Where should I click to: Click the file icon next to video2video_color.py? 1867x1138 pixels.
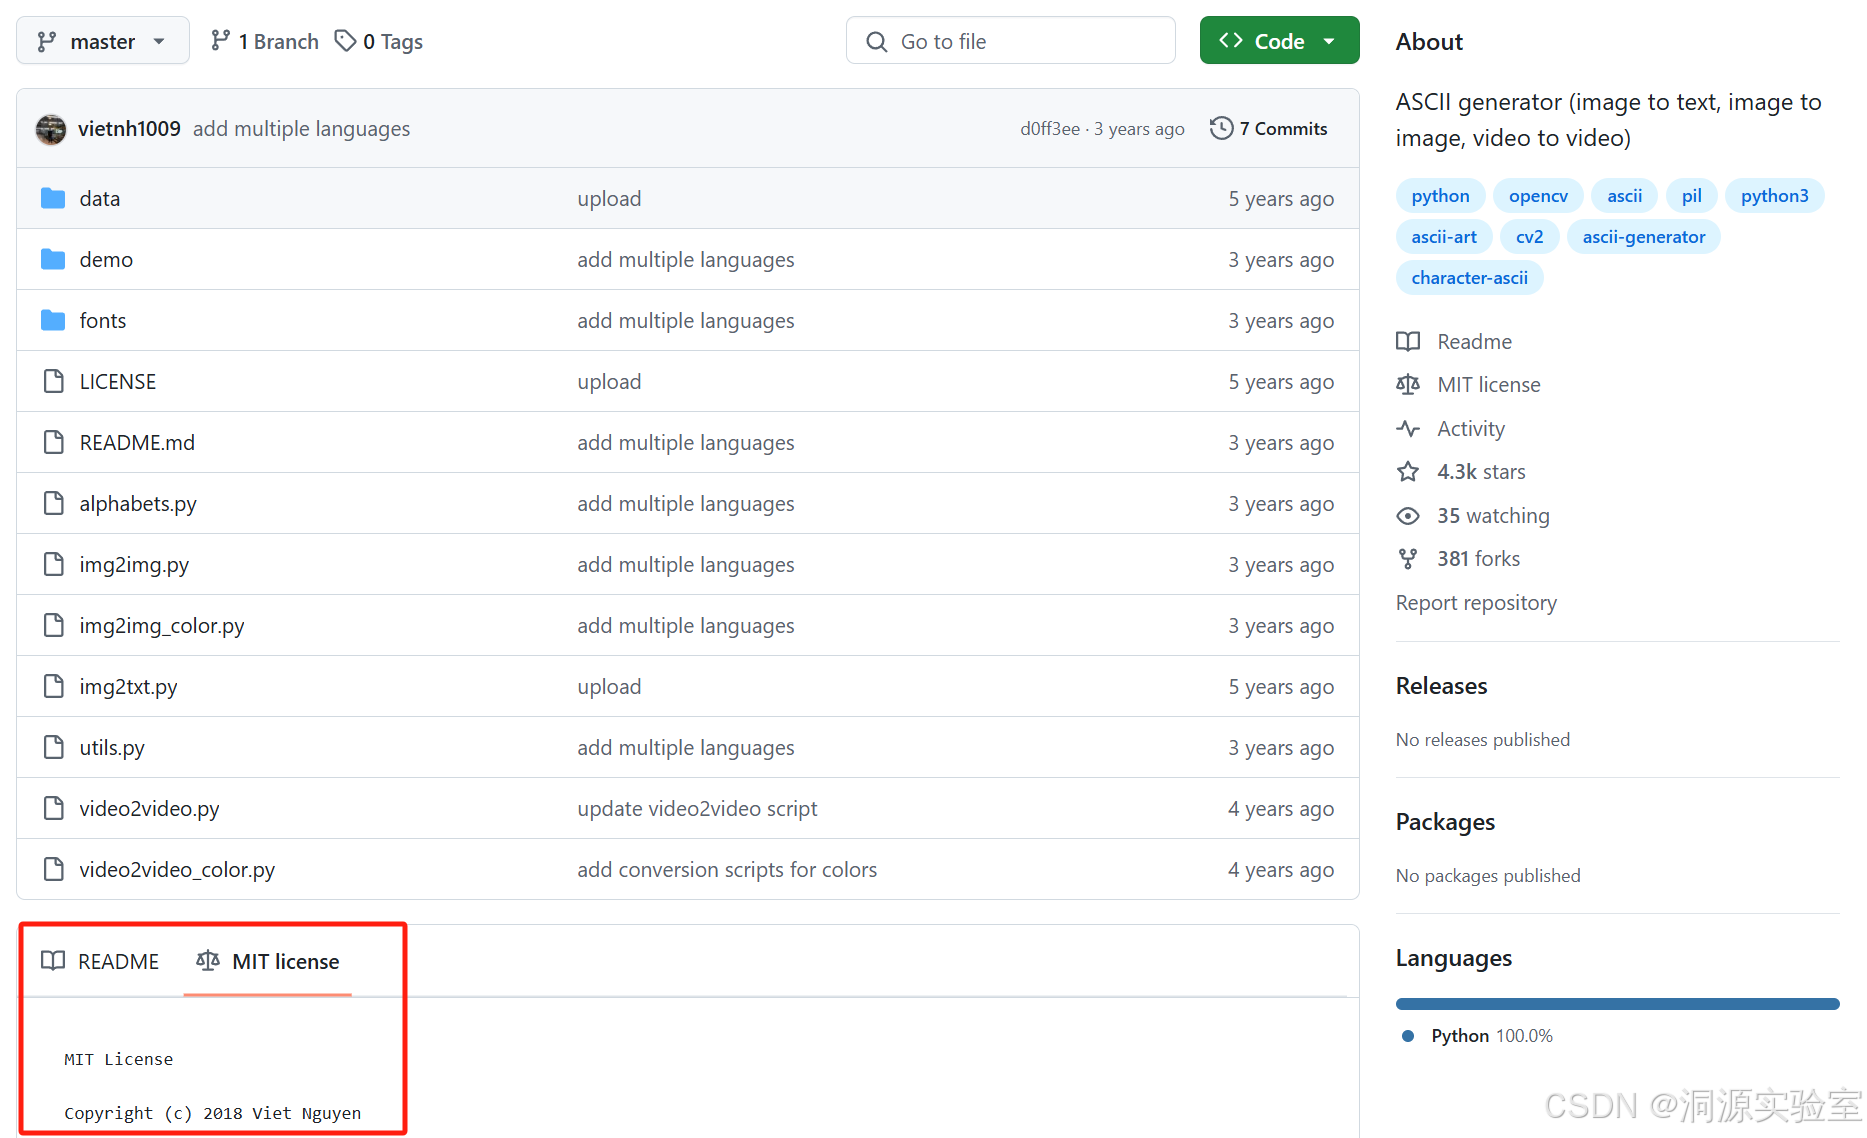point(54,870)
